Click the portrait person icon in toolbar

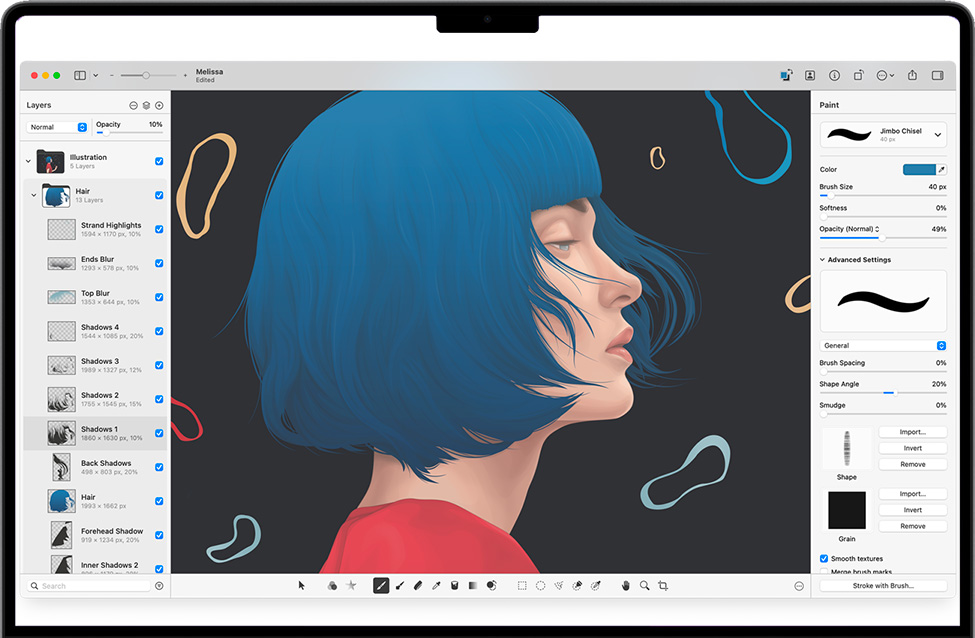coord(810,75)
